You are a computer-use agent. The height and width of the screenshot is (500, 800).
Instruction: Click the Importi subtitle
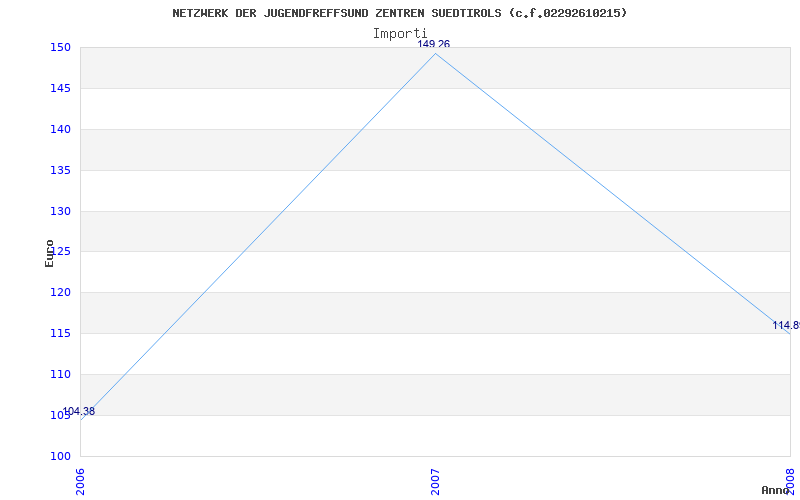point(399,33)
